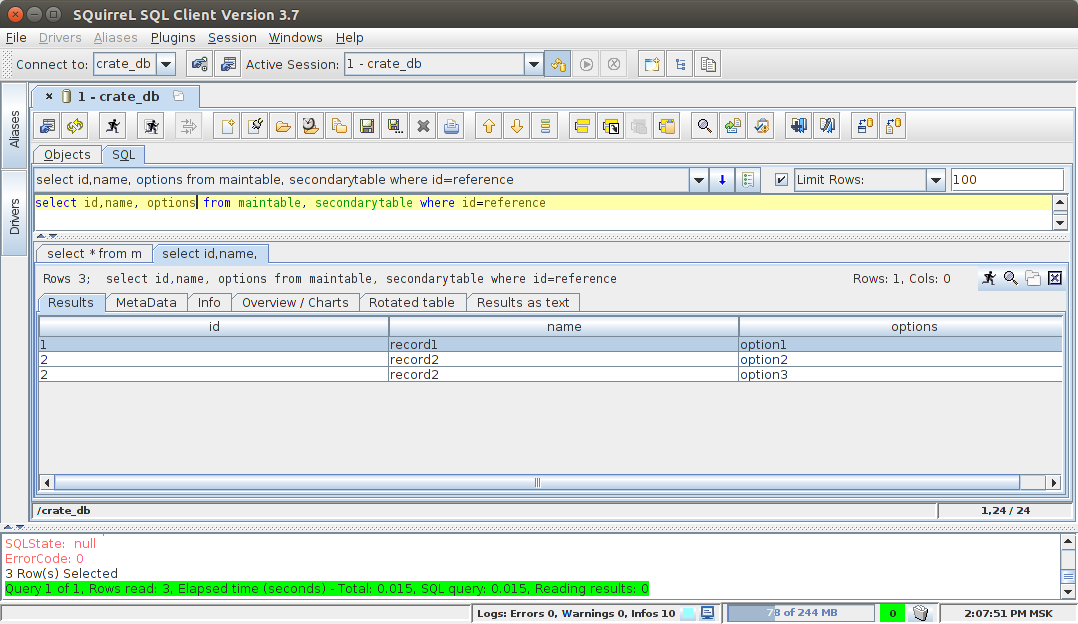This screenshot has height=624, width=1078.
Task: Click the memory usage bar
Action: [x=800, y=612]
